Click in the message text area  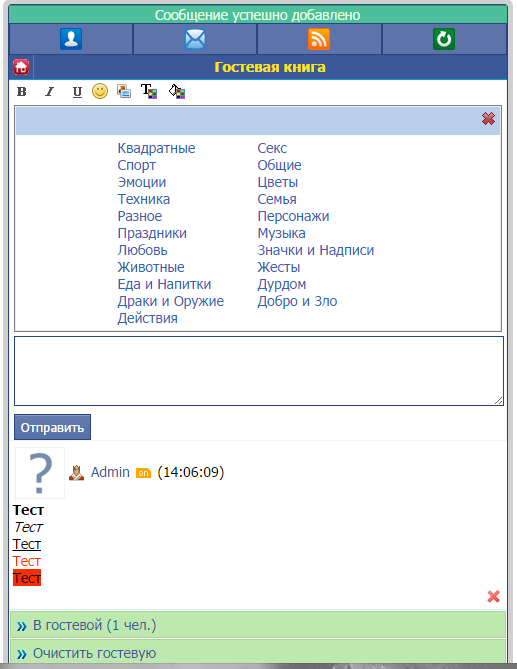pos(258,371)
